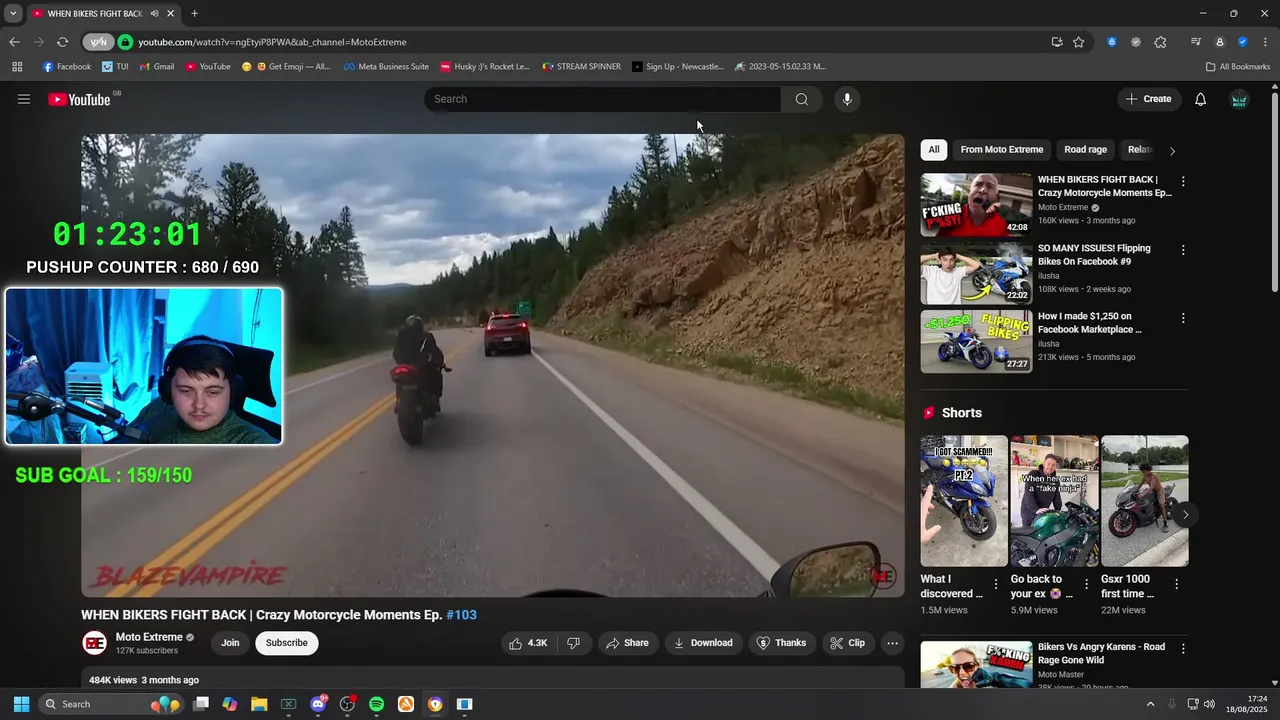Download the video
The width and height of the screenshot is (1280, 720).
[x=703, y=643]
